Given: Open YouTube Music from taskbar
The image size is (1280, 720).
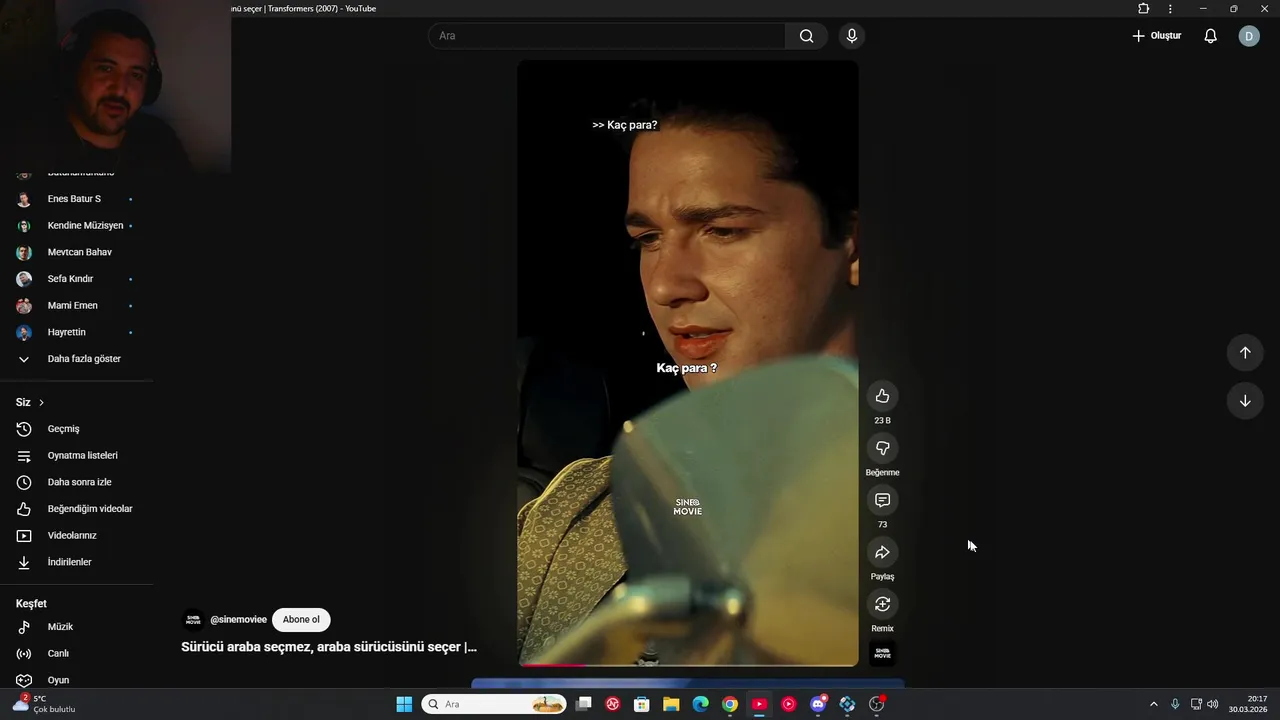Looking at the screenshot, I should point(789,704).
